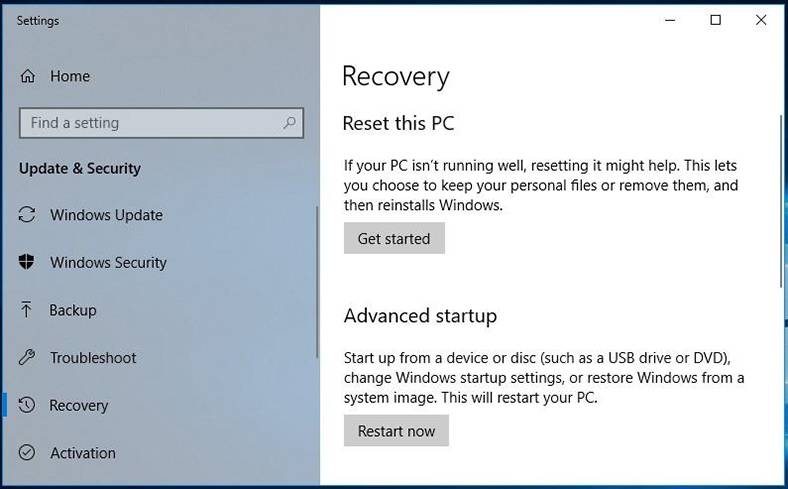
Task: Click the sidebar navigation scrollbar
Action: coord(317,282)
